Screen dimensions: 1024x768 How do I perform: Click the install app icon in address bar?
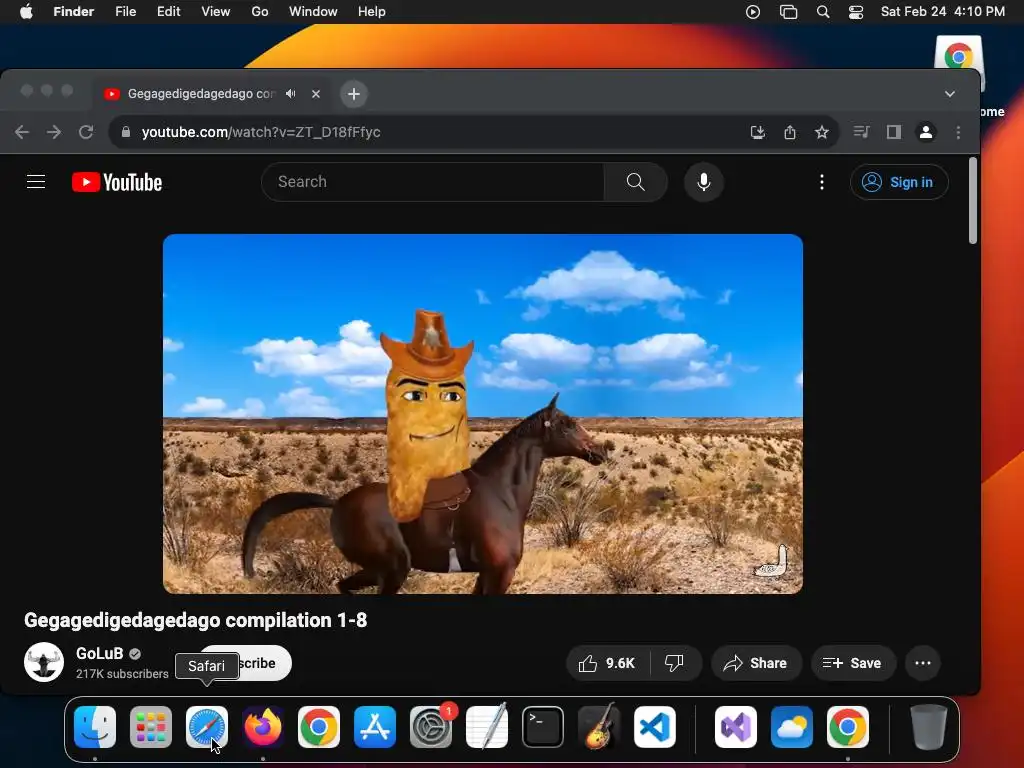pos(758,132)
